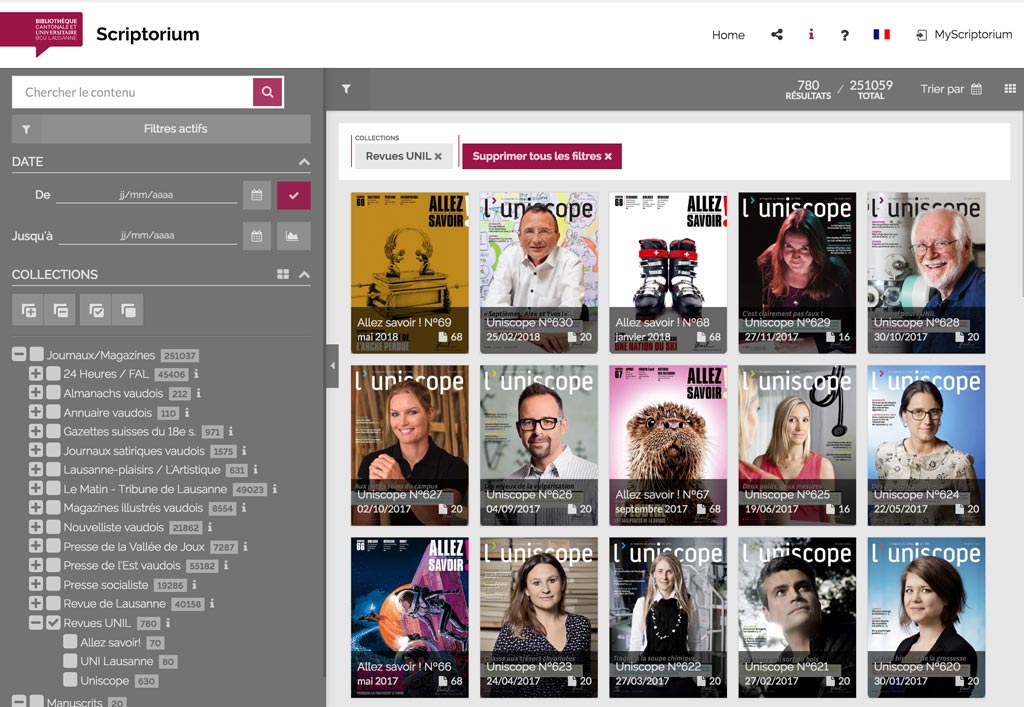This screenshot has height=707, width=1024.
Task: Click the Filtres actifs bar
Action: 175,129
